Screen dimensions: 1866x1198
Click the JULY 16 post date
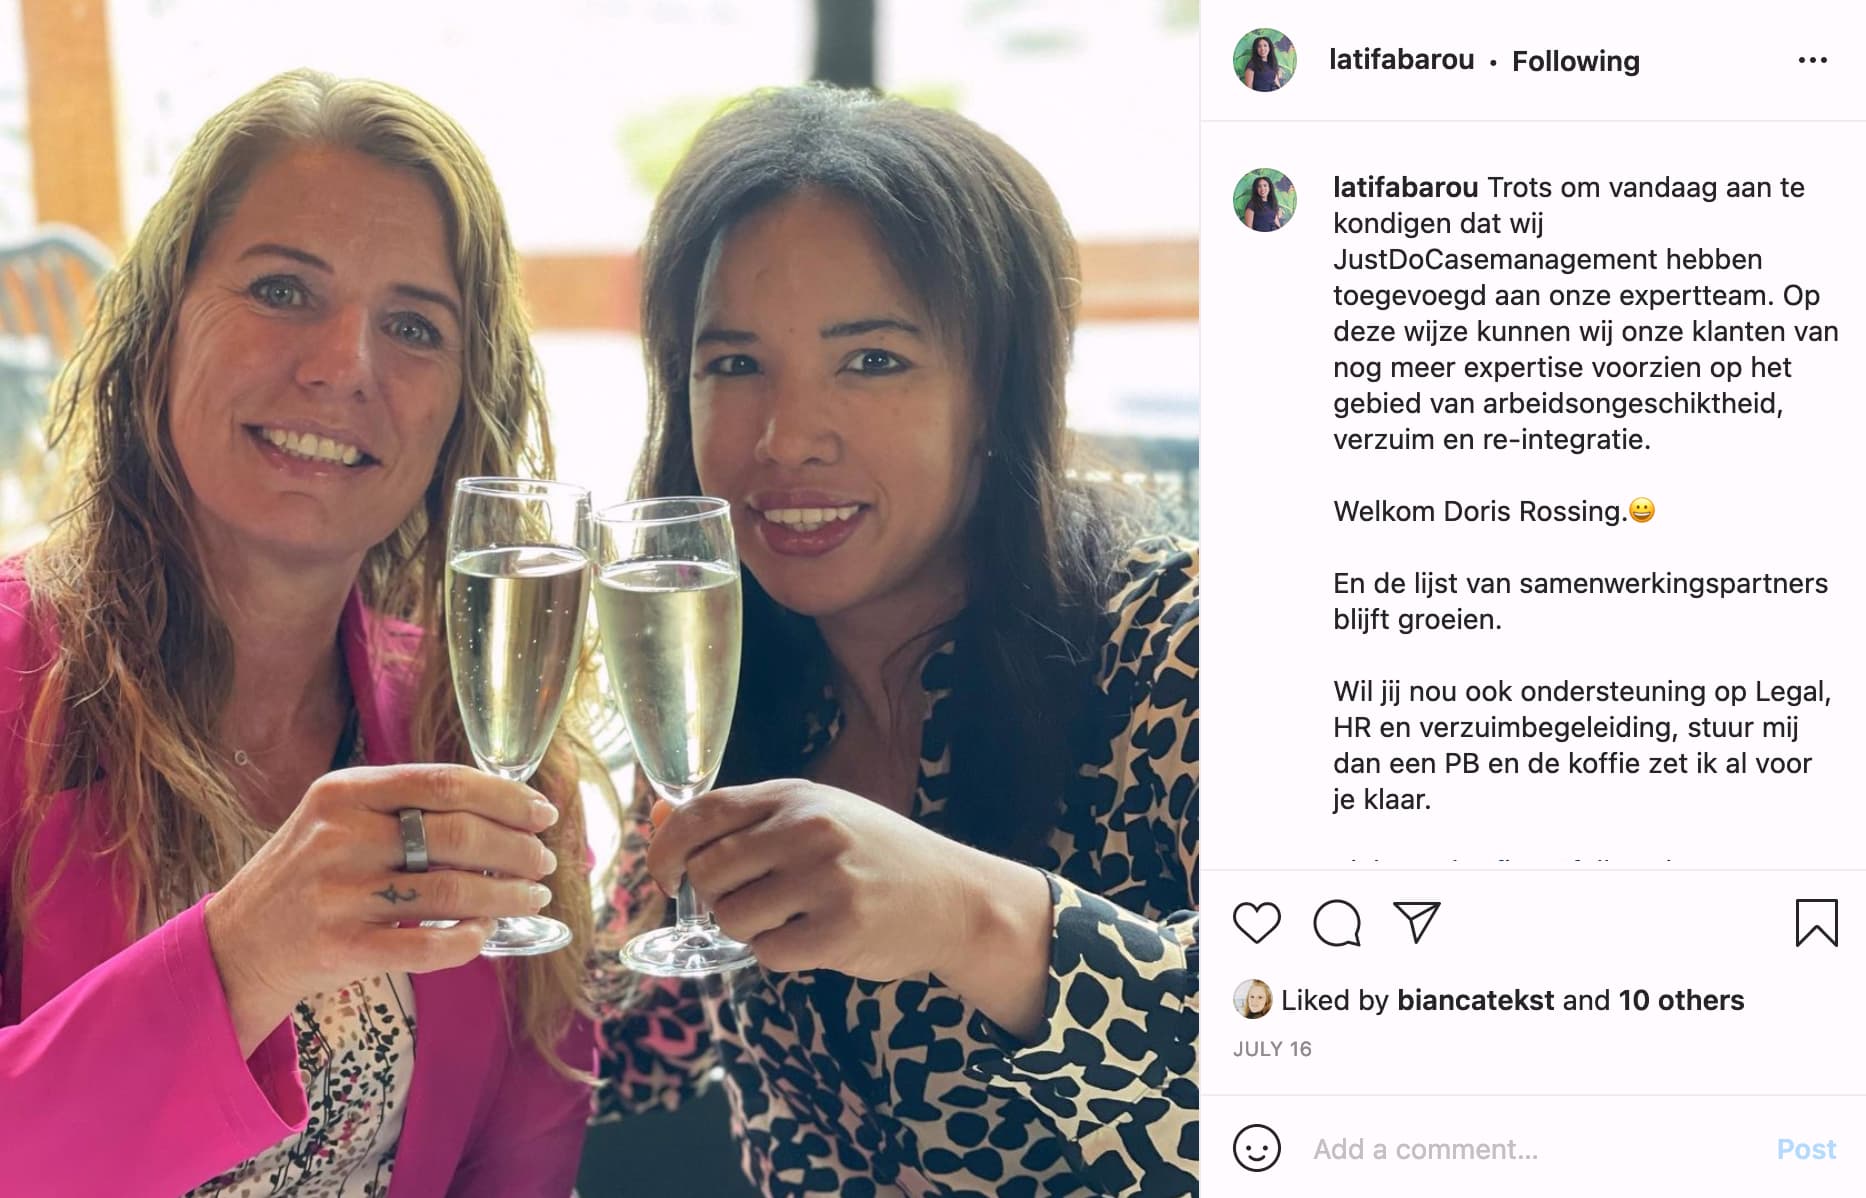[1272, 1049]
